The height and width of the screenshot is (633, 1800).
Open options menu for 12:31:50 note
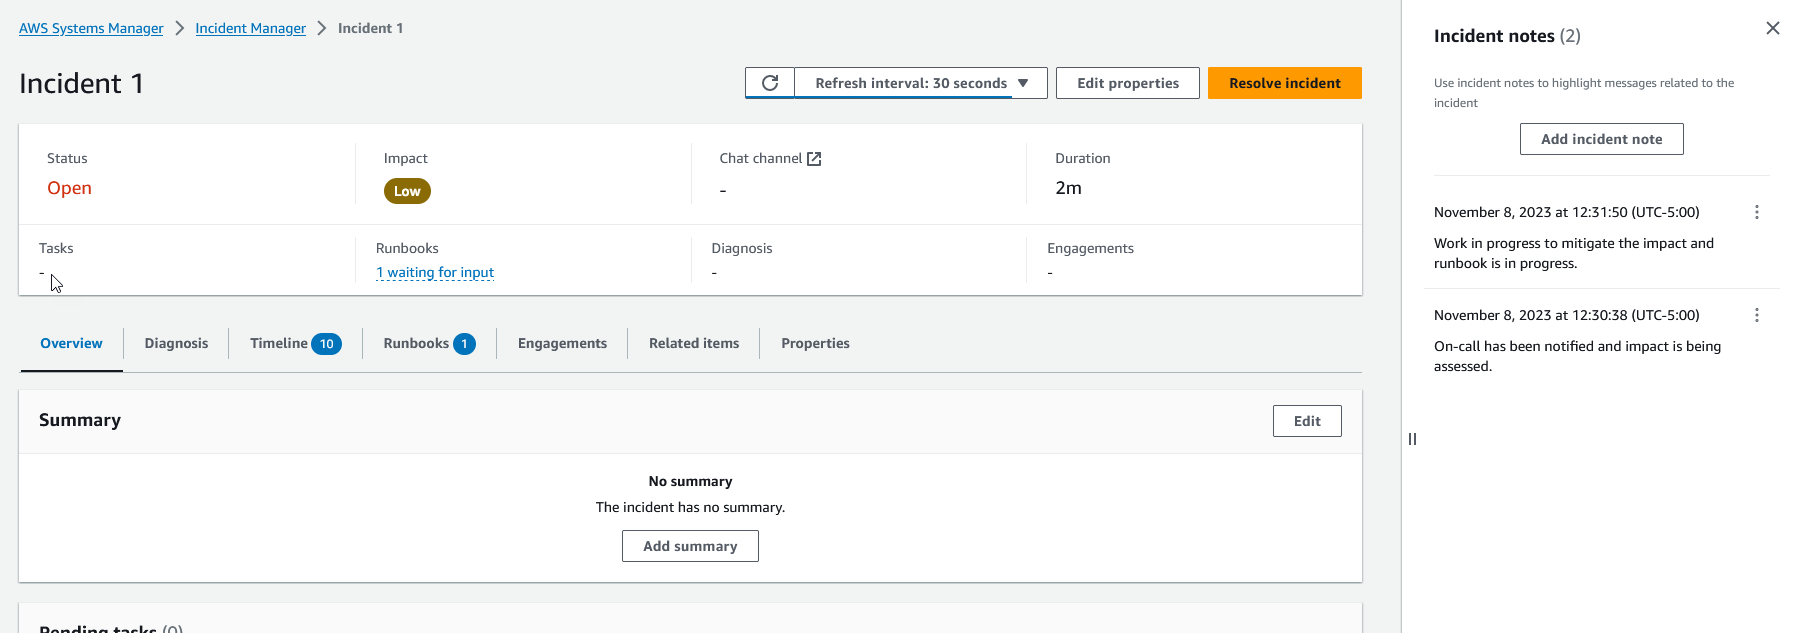point(1756,212)
